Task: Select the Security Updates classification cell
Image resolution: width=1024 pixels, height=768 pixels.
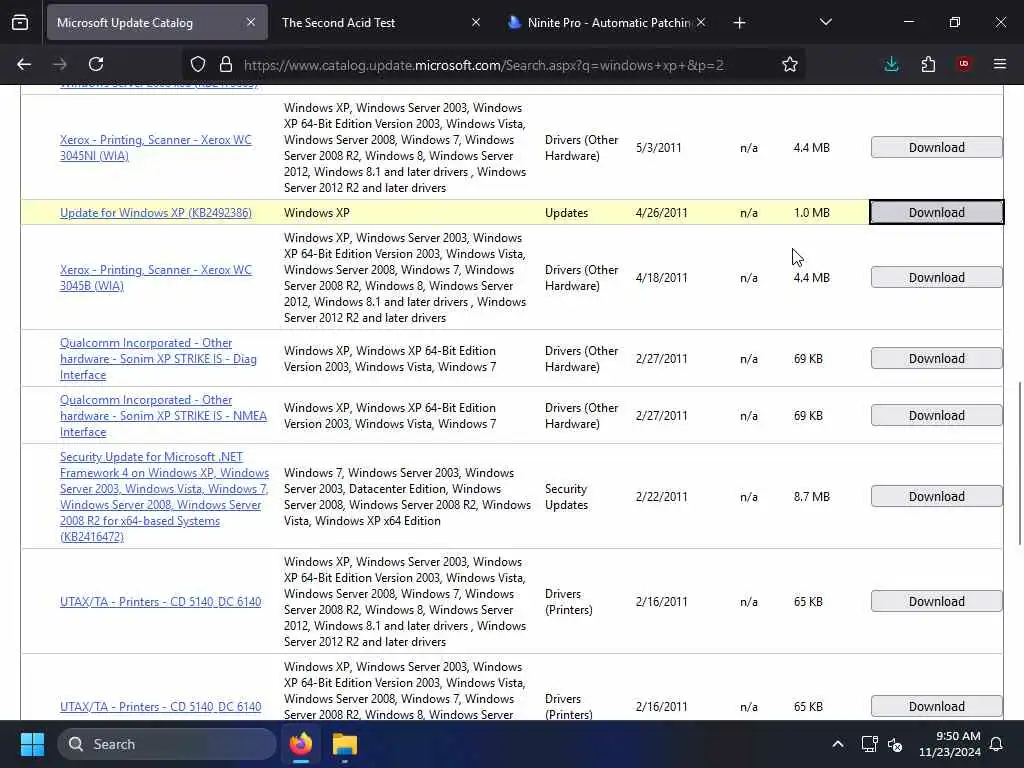Action: pyautogui.click(x=567, y=497)
